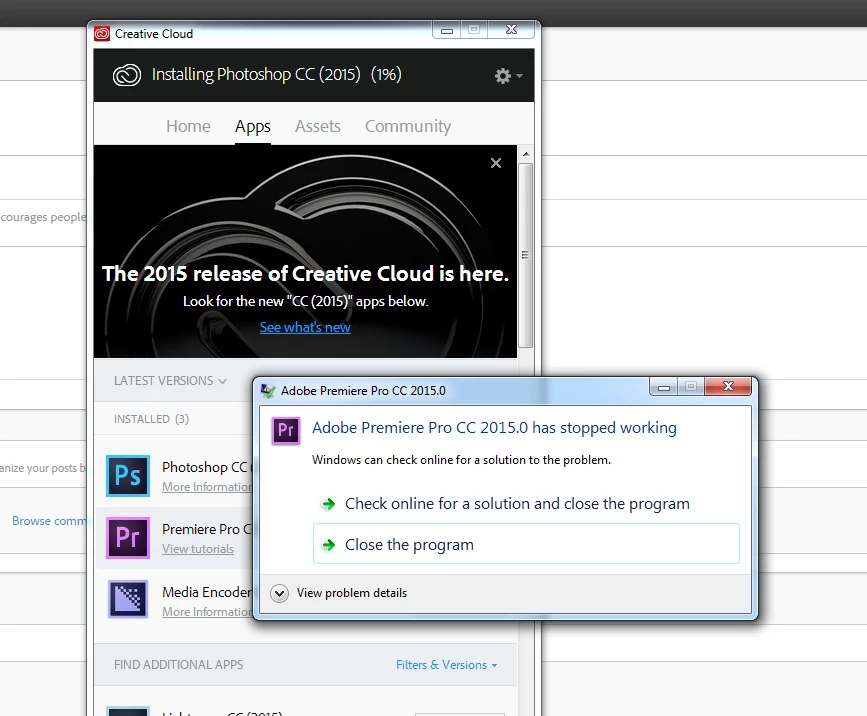Open More Information under Photoshop CC
This screenshot has height=716, width=867.
tap(207, 487)
